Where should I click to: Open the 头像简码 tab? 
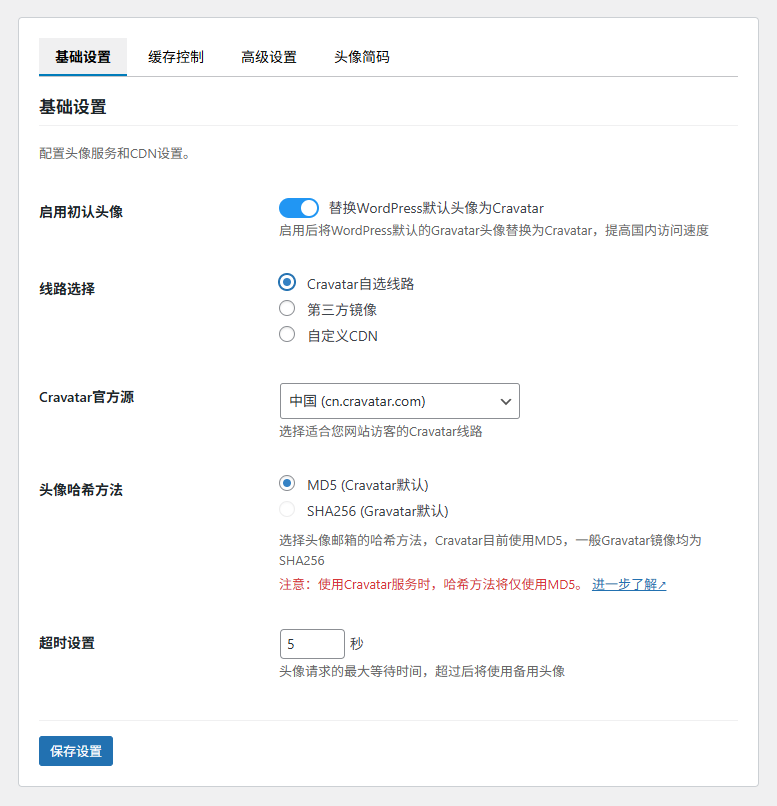362,57
